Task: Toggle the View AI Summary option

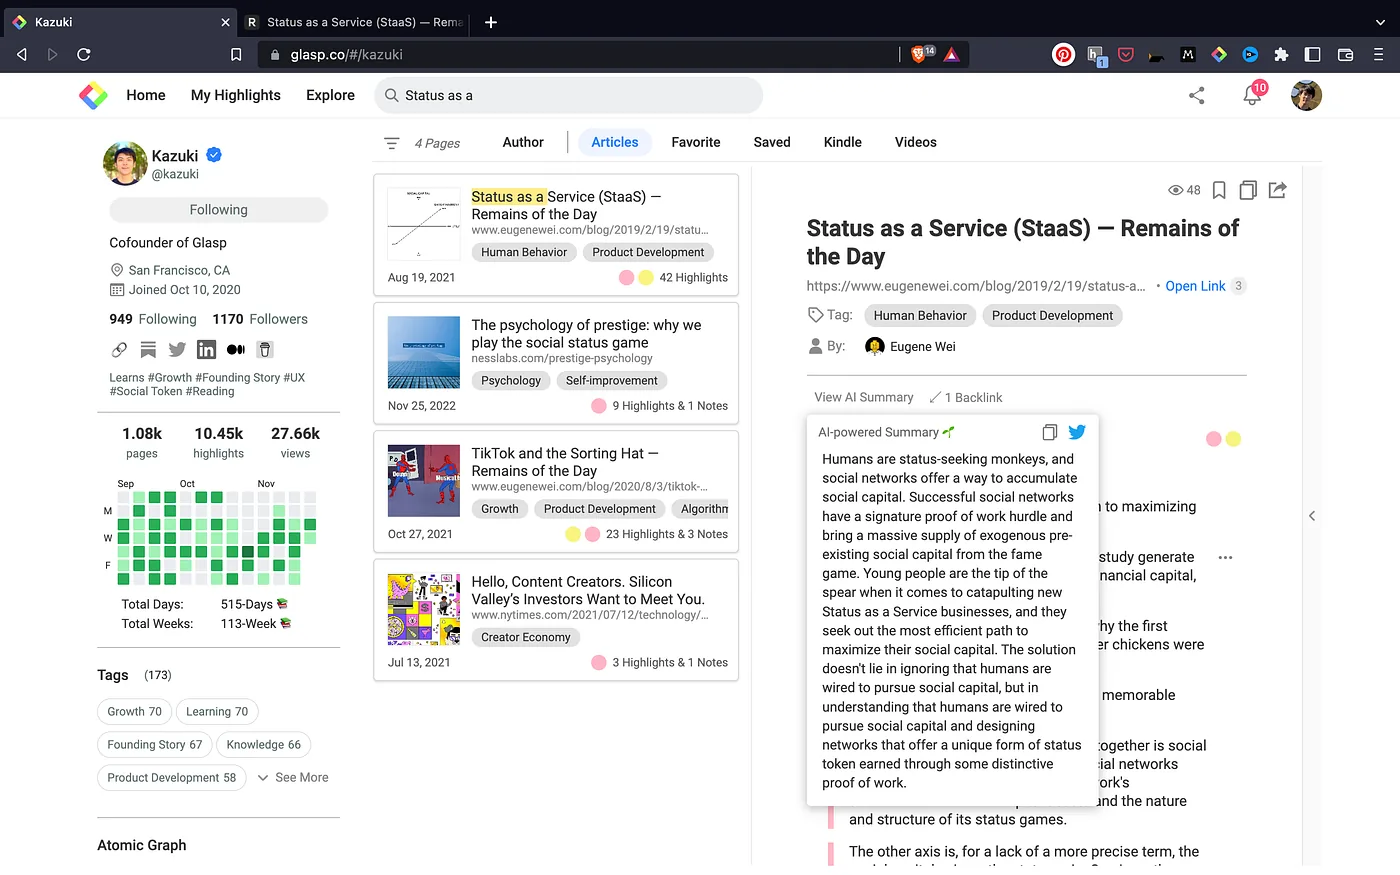Action: 864,397
